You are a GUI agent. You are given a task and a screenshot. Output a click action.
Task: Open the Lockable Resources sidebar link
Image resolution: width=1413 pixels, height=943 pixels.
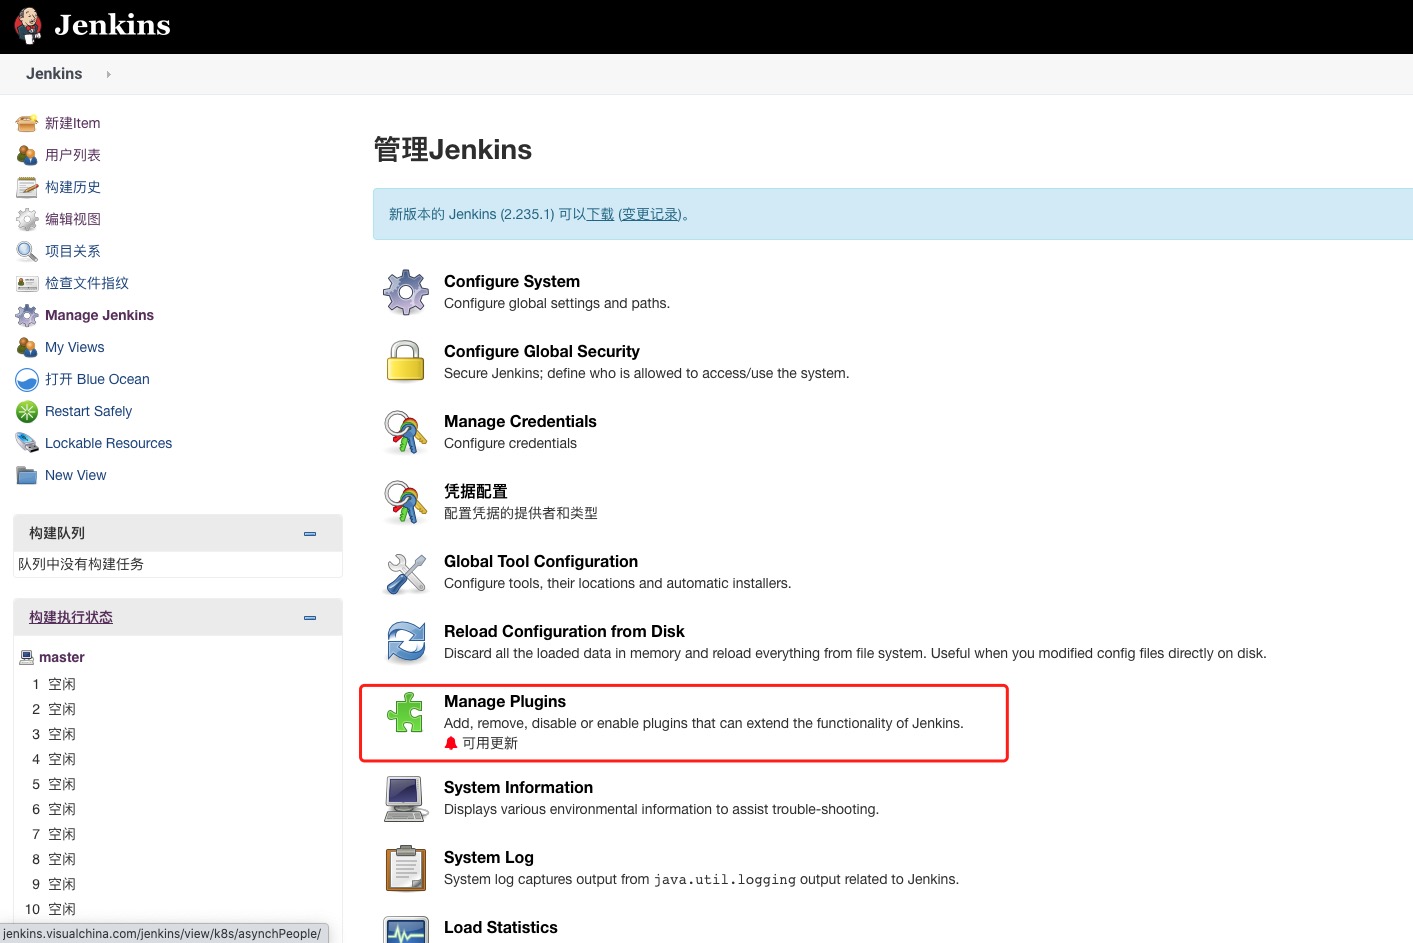click(108, 443)
